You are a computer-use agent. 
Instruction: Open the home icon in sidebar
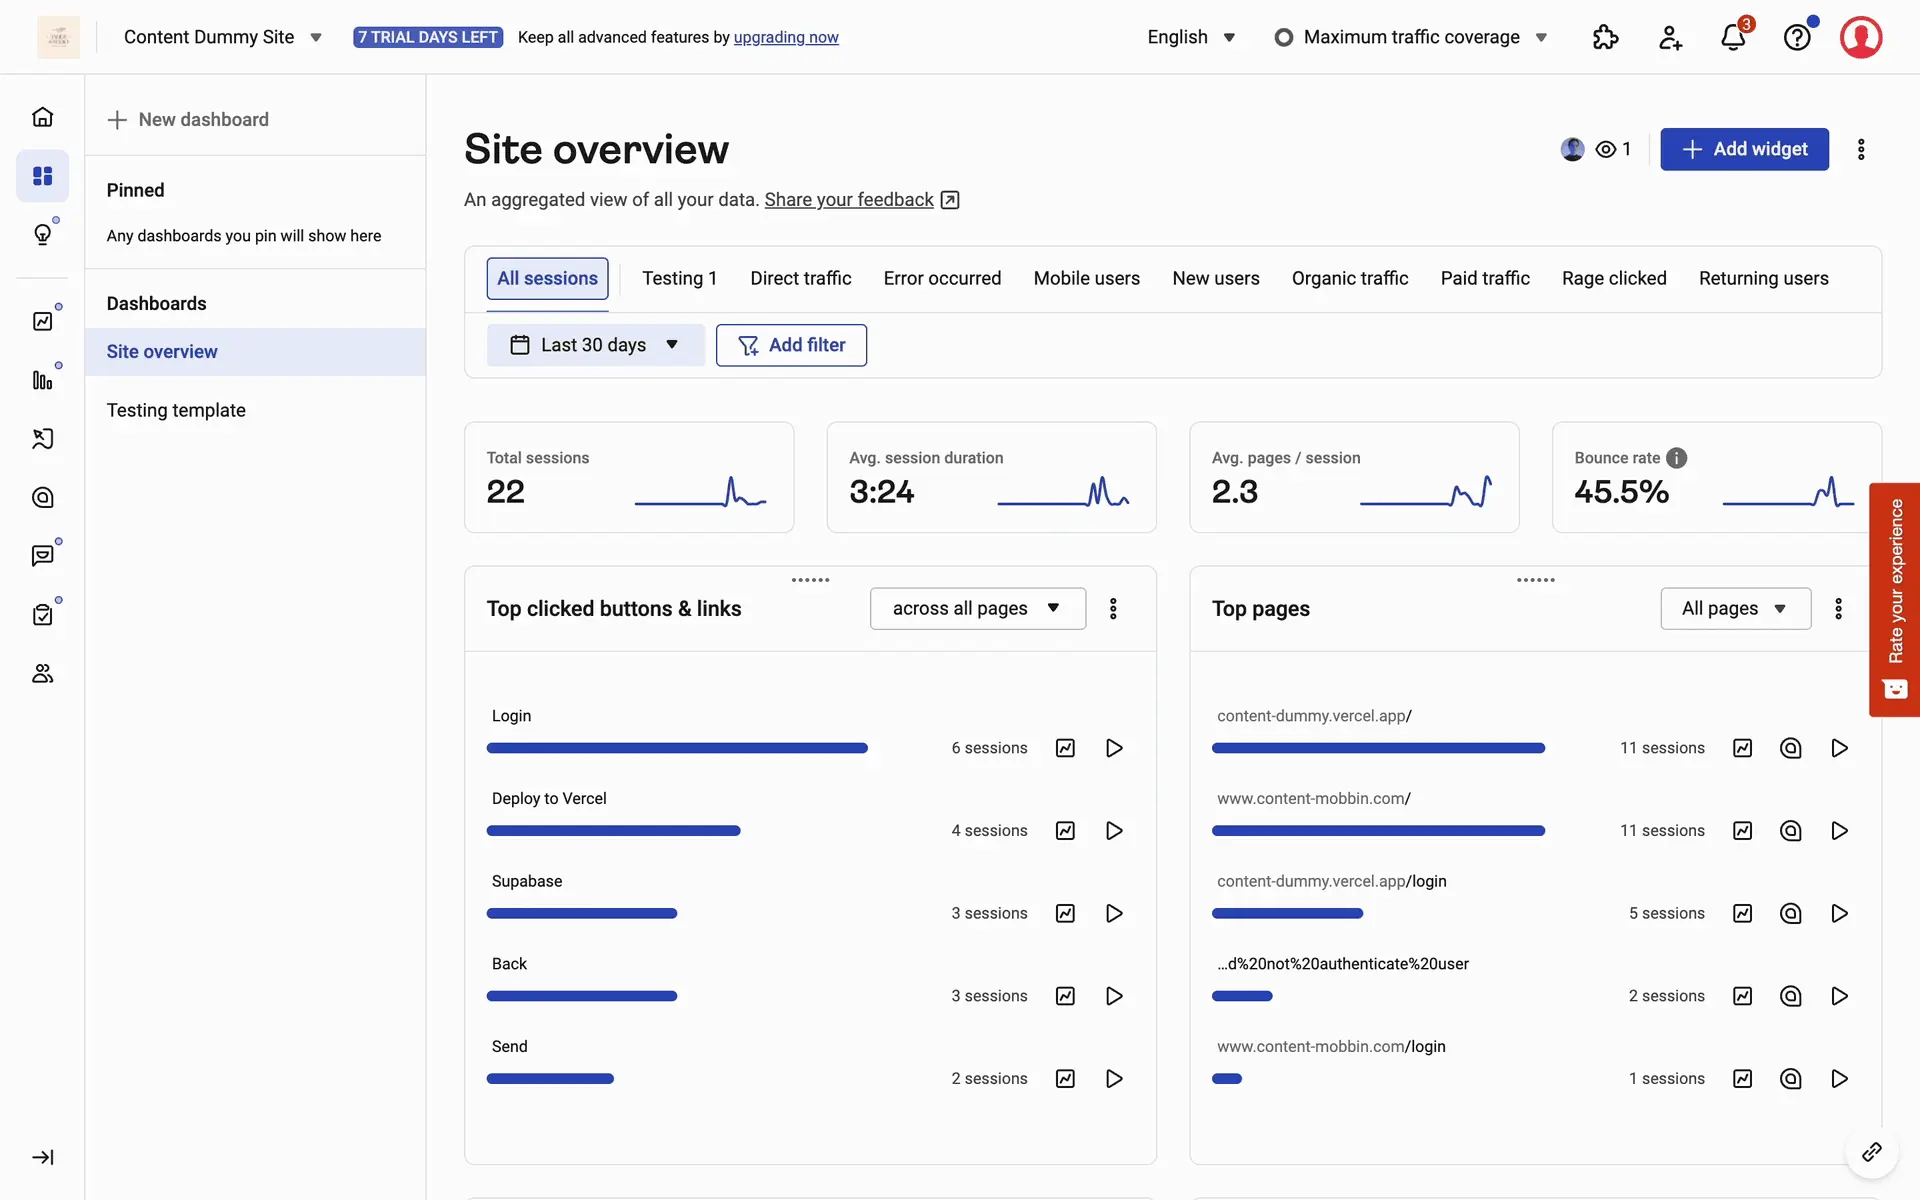(42, 117)
